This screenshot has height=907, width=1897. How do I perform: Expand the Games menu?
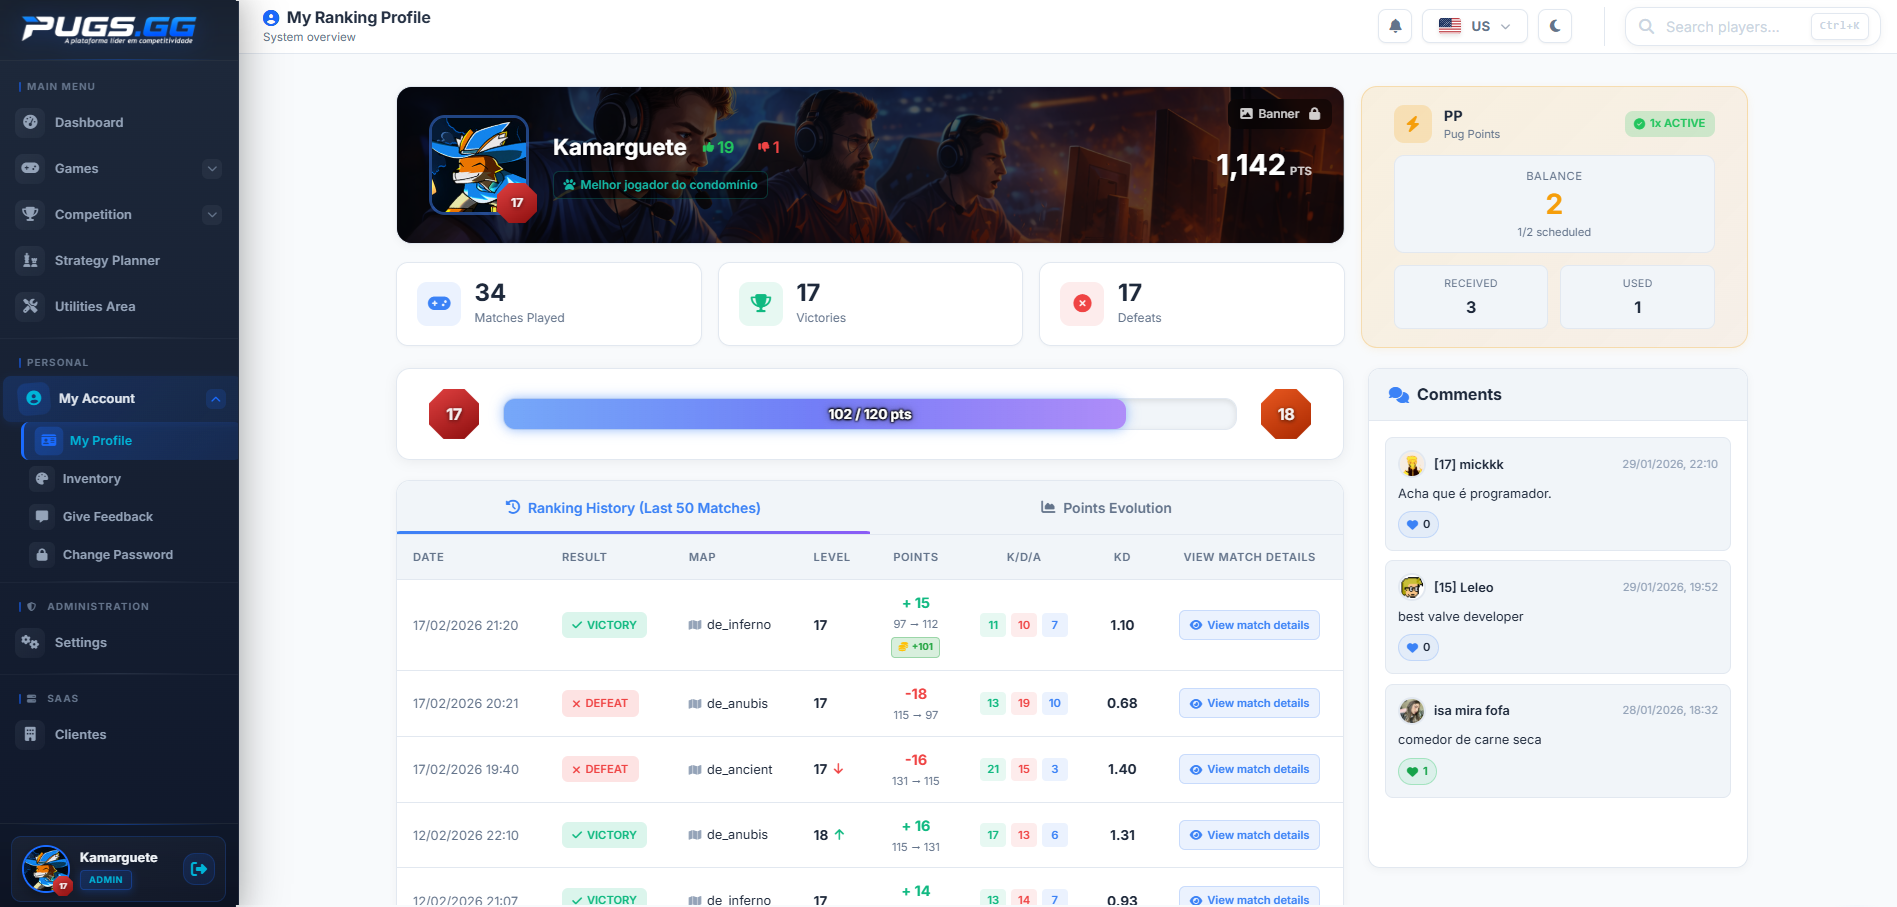(211, 168)
